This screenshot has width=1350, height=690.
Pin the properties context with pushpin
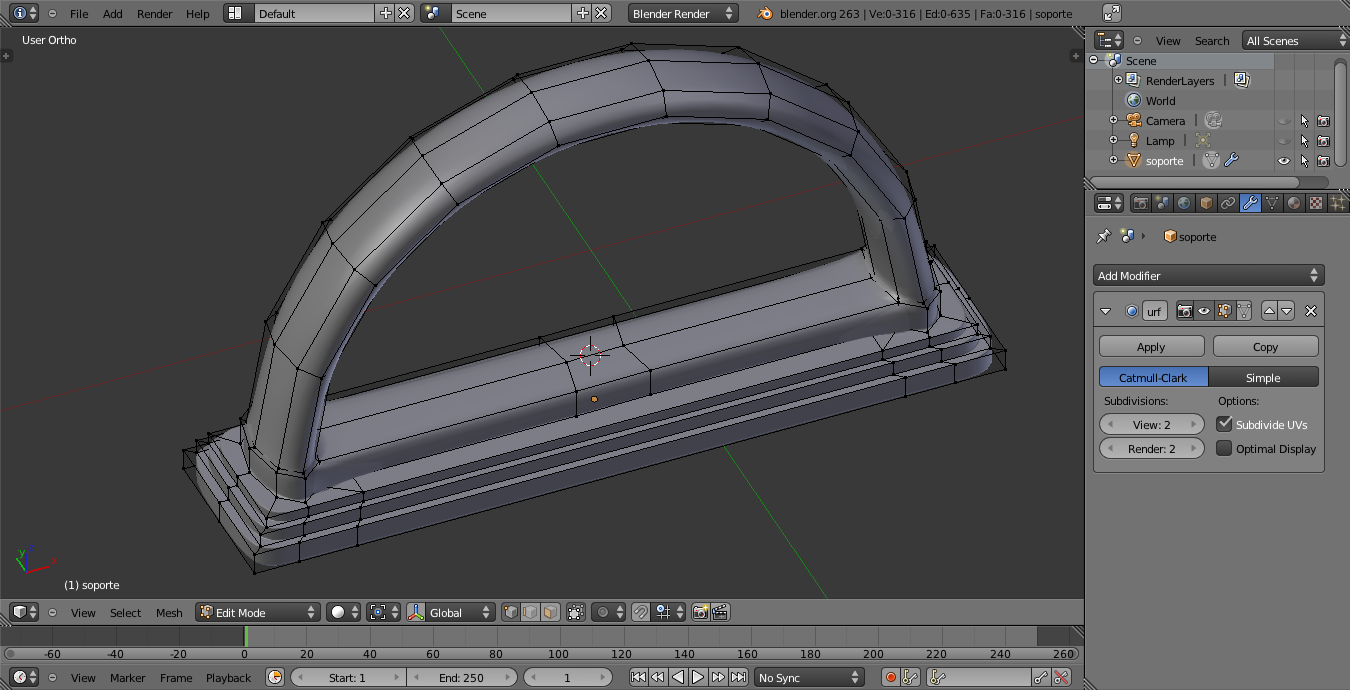tap(1103, 237)
